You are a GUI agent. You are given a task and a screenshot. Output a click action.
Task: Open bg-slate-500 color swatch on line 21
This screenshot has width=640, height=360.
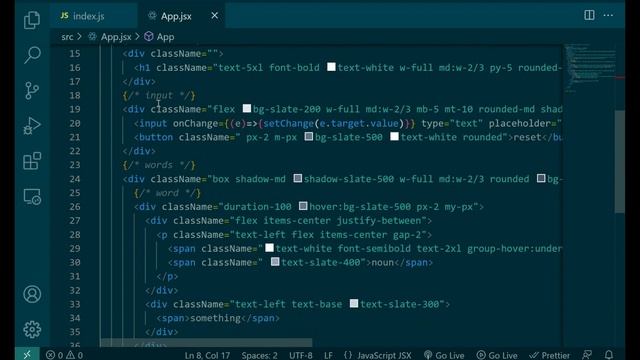point(309,136)
